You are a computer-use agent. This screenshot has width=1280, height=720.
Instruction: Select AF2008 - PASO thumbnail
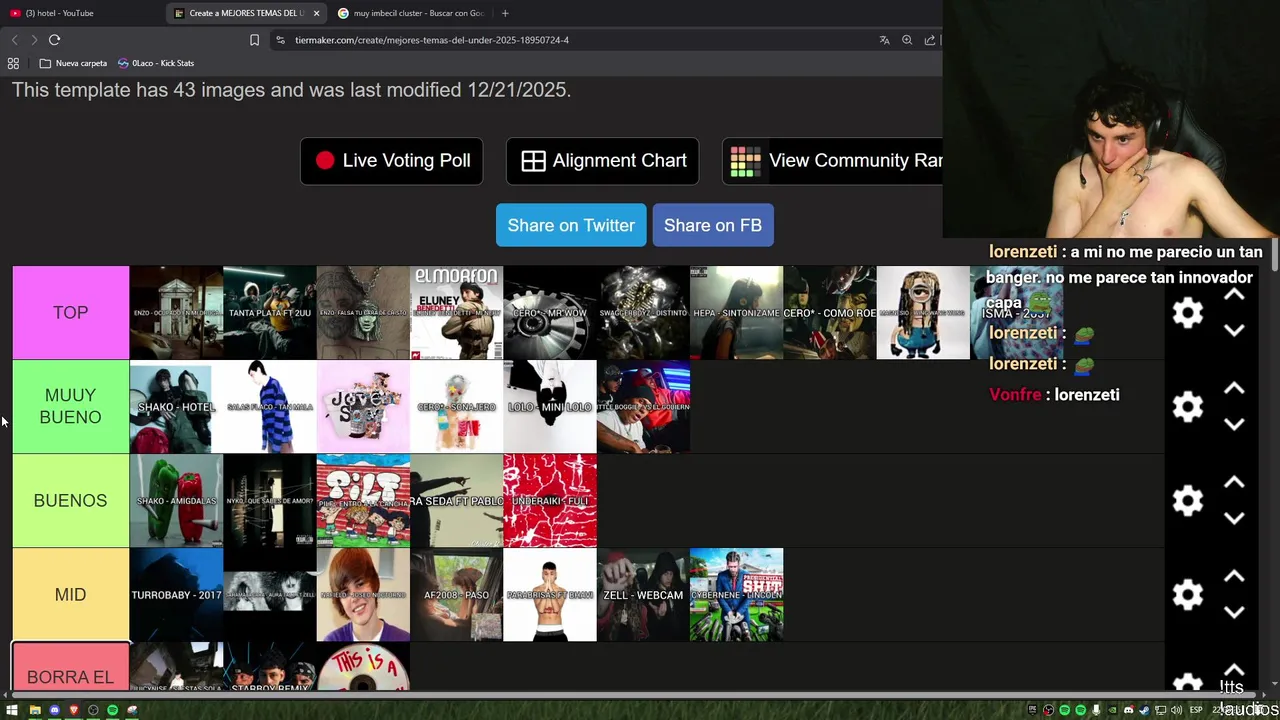(x=456, y=595)
